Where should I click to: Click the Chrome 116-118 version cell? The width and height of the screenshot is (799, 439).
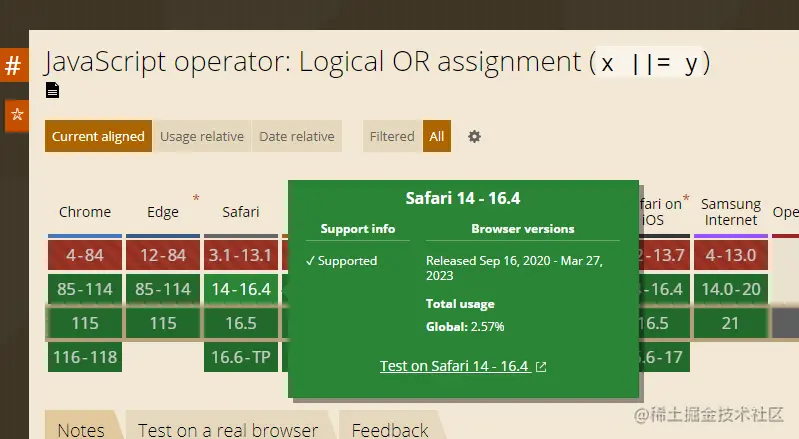[85, 357]
